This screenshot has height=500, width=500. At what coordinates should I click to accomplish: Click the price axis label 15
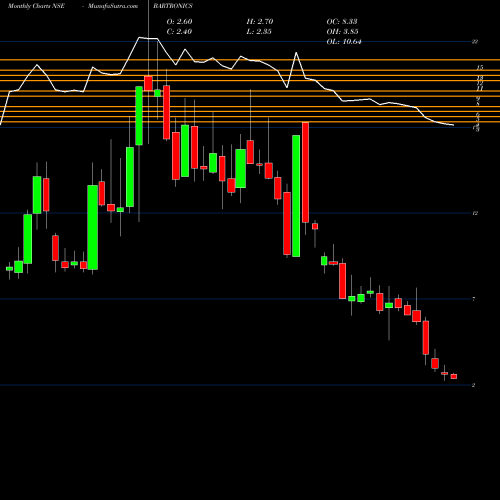(x=480, y=68)
